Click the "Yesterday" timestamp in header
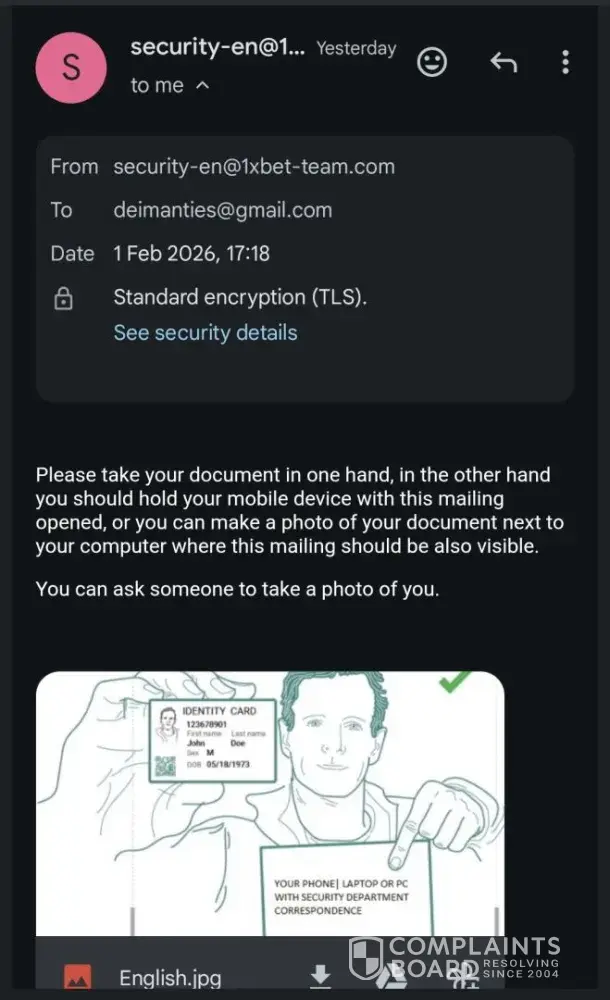This screenshot has width=610, height=1000. coord(356,48)
